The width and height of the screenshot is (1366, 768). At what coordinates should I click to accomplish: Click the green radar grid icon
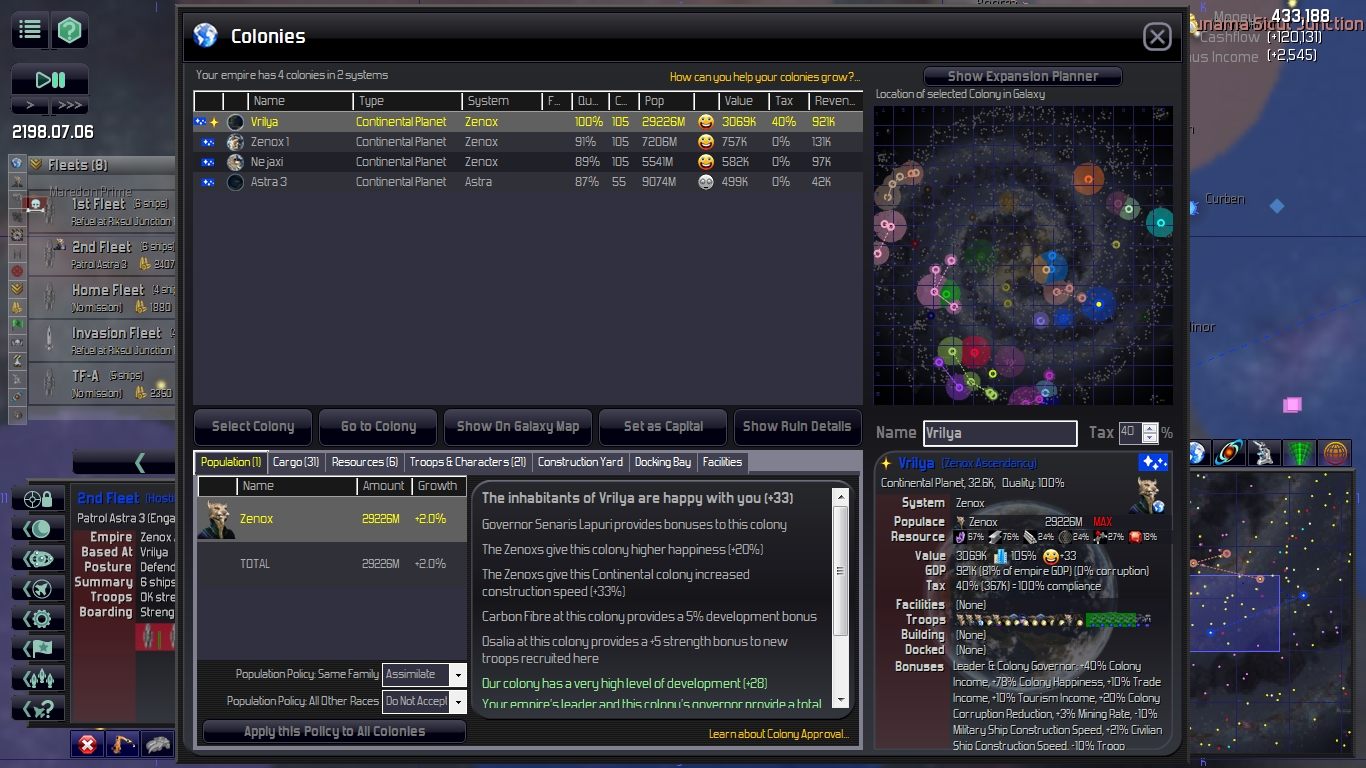(1299, 453)
